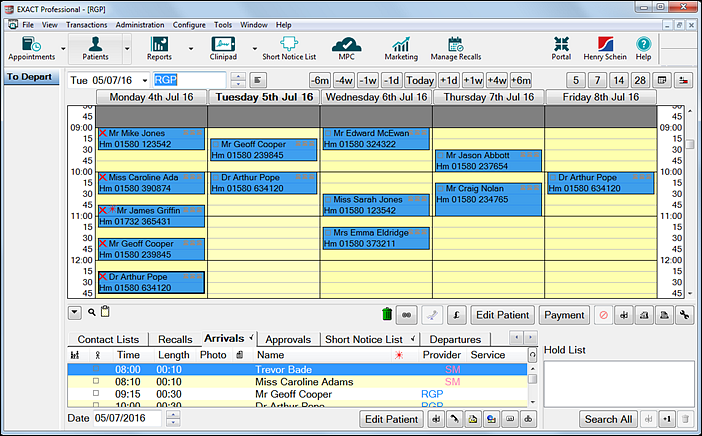This screenshot has width=702, height=436.
Task: Switch to the Recalls tab
Action: pyautogui.click(x=175, y=339)
